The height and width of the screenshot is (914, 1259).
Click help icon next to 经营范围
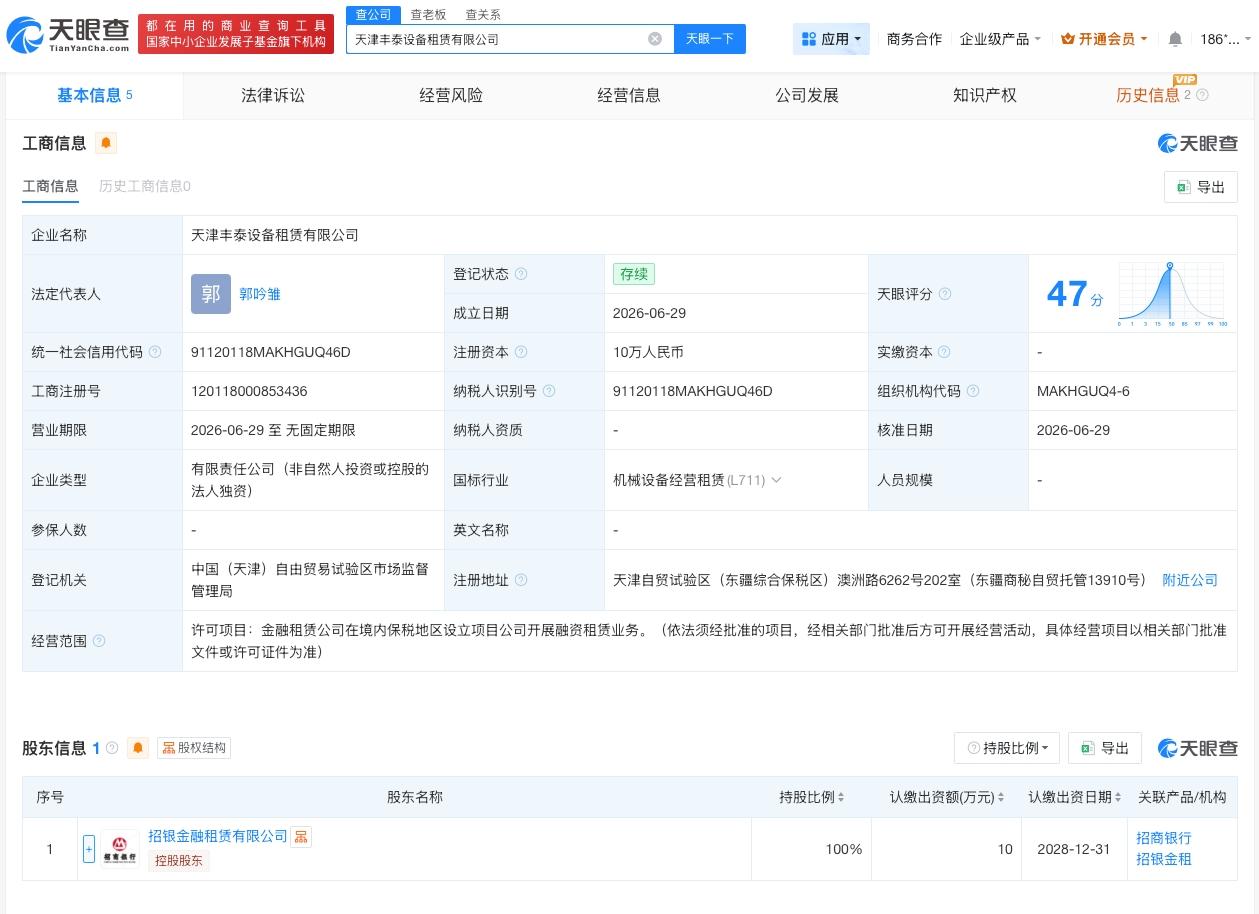[x=99, y=641]
